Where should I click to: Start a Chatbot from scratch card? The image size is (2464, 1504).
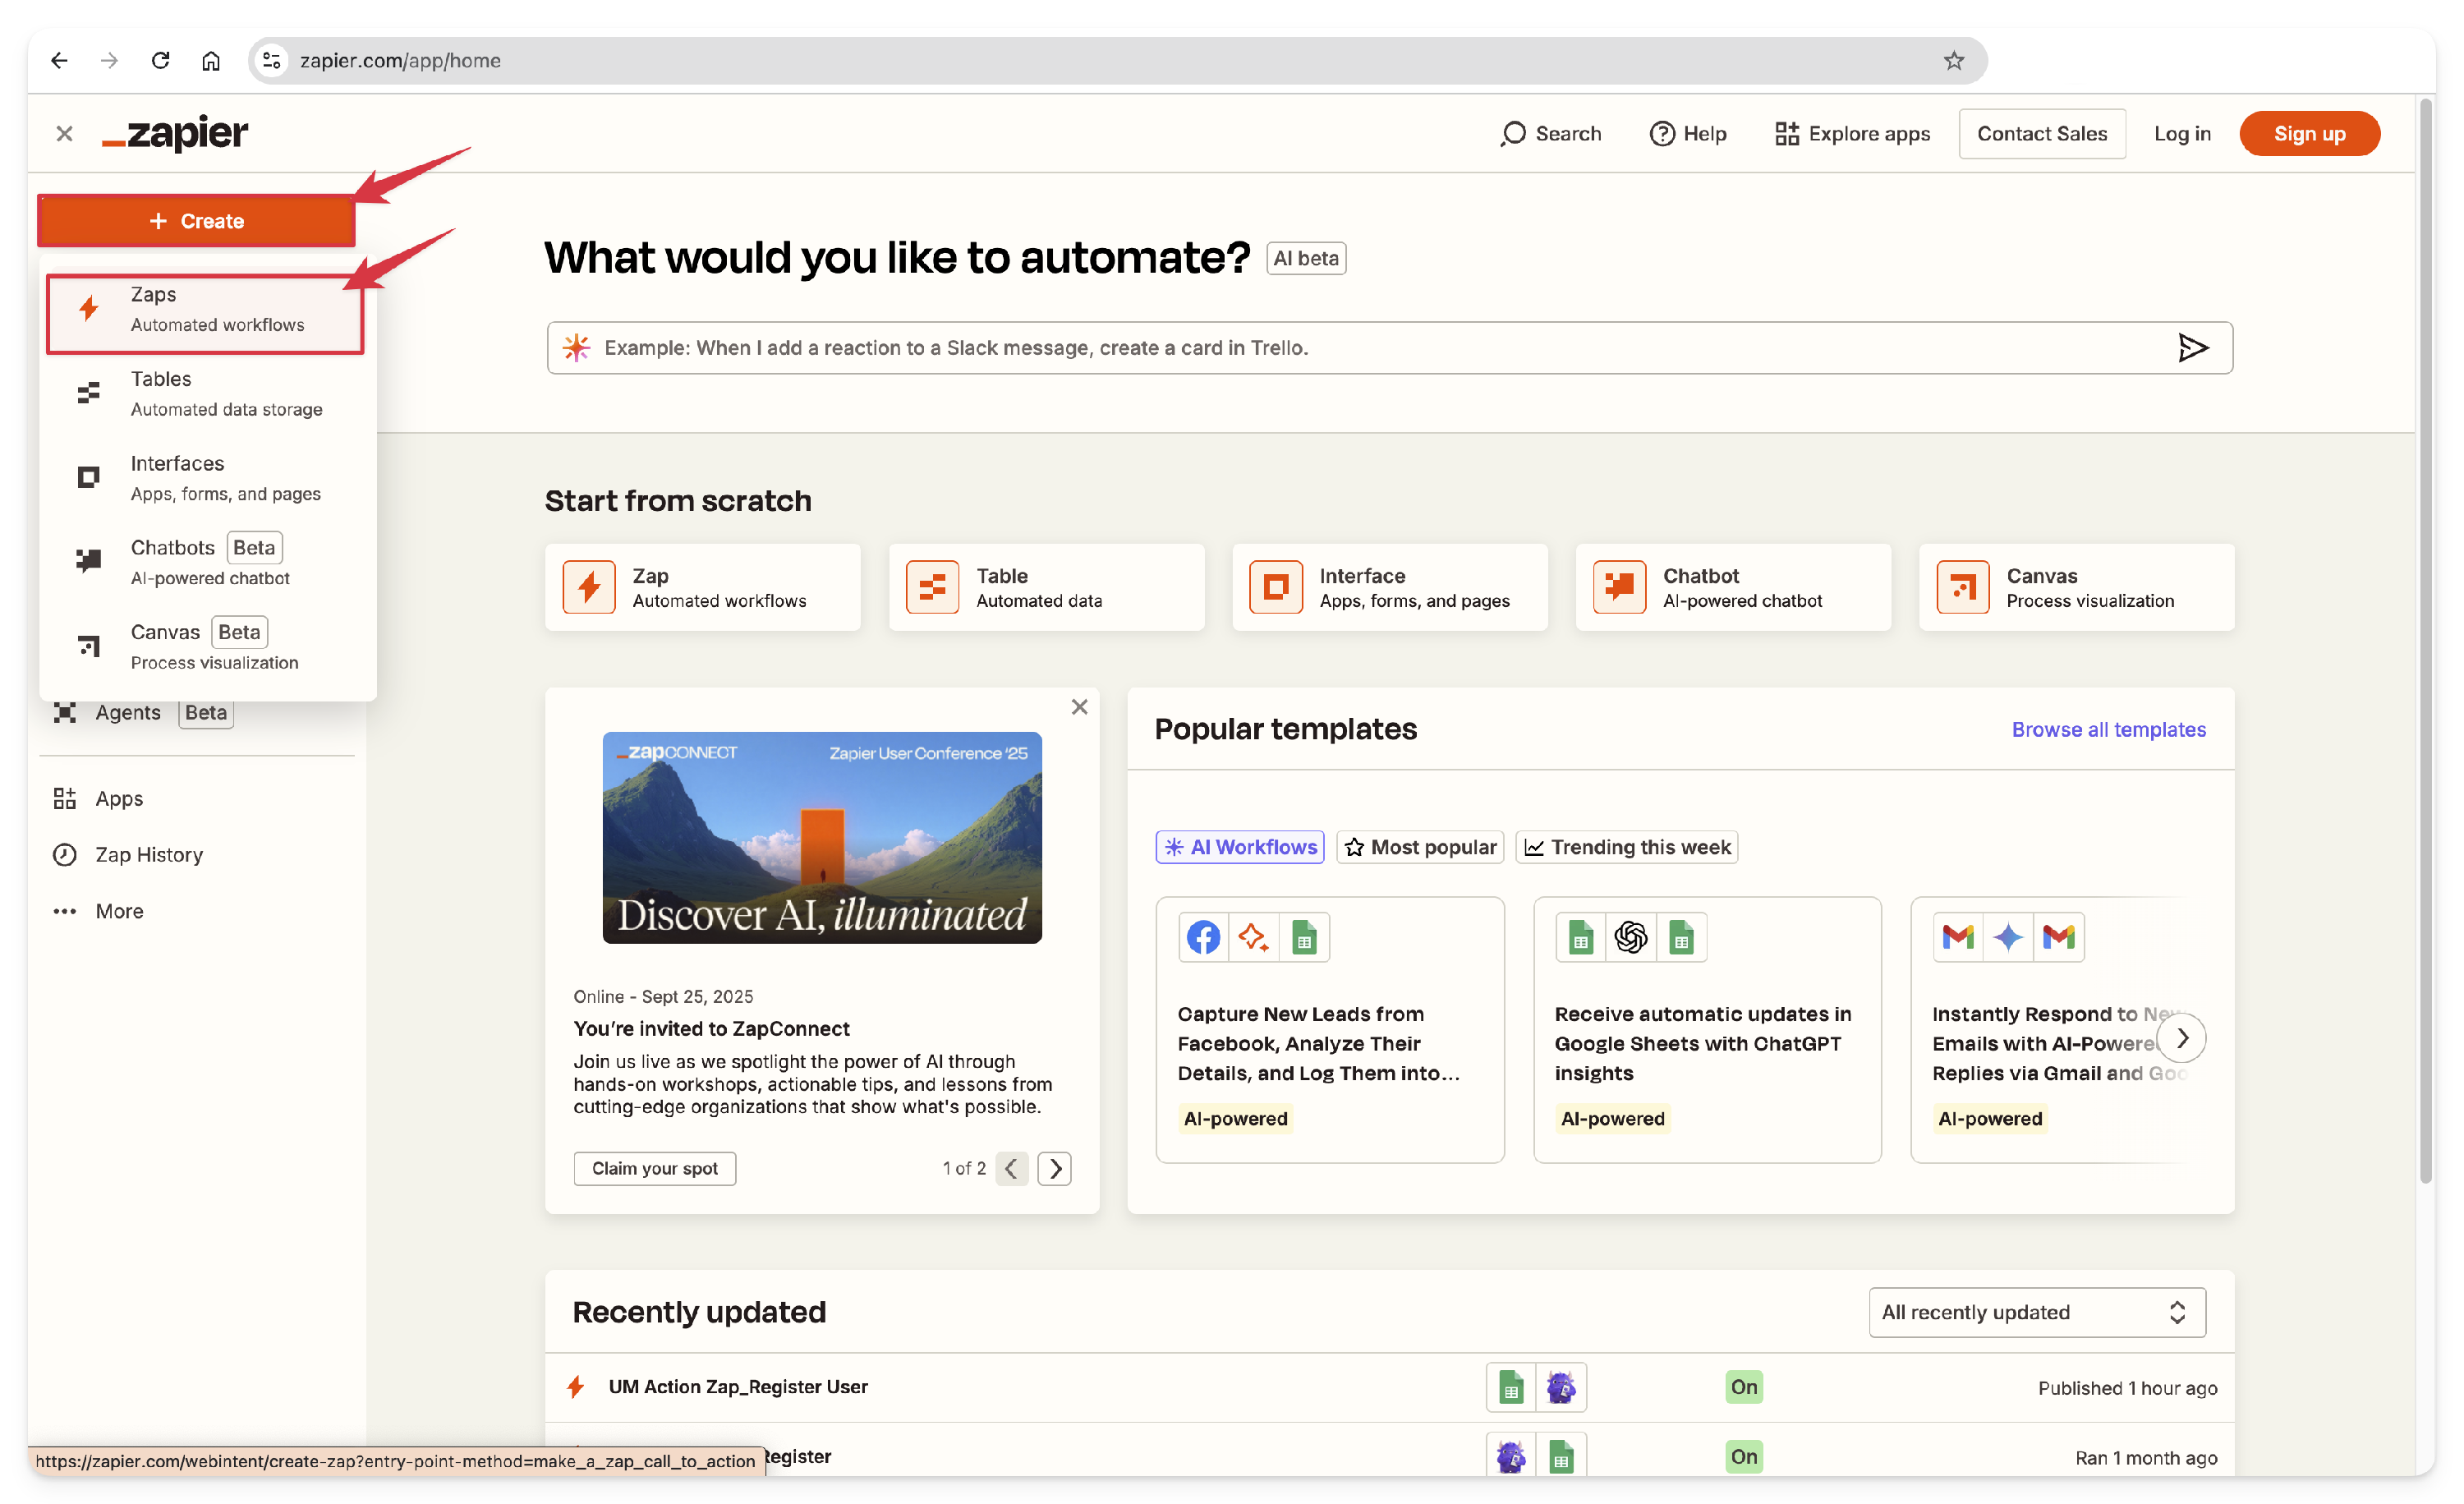tap(1733, 587)
